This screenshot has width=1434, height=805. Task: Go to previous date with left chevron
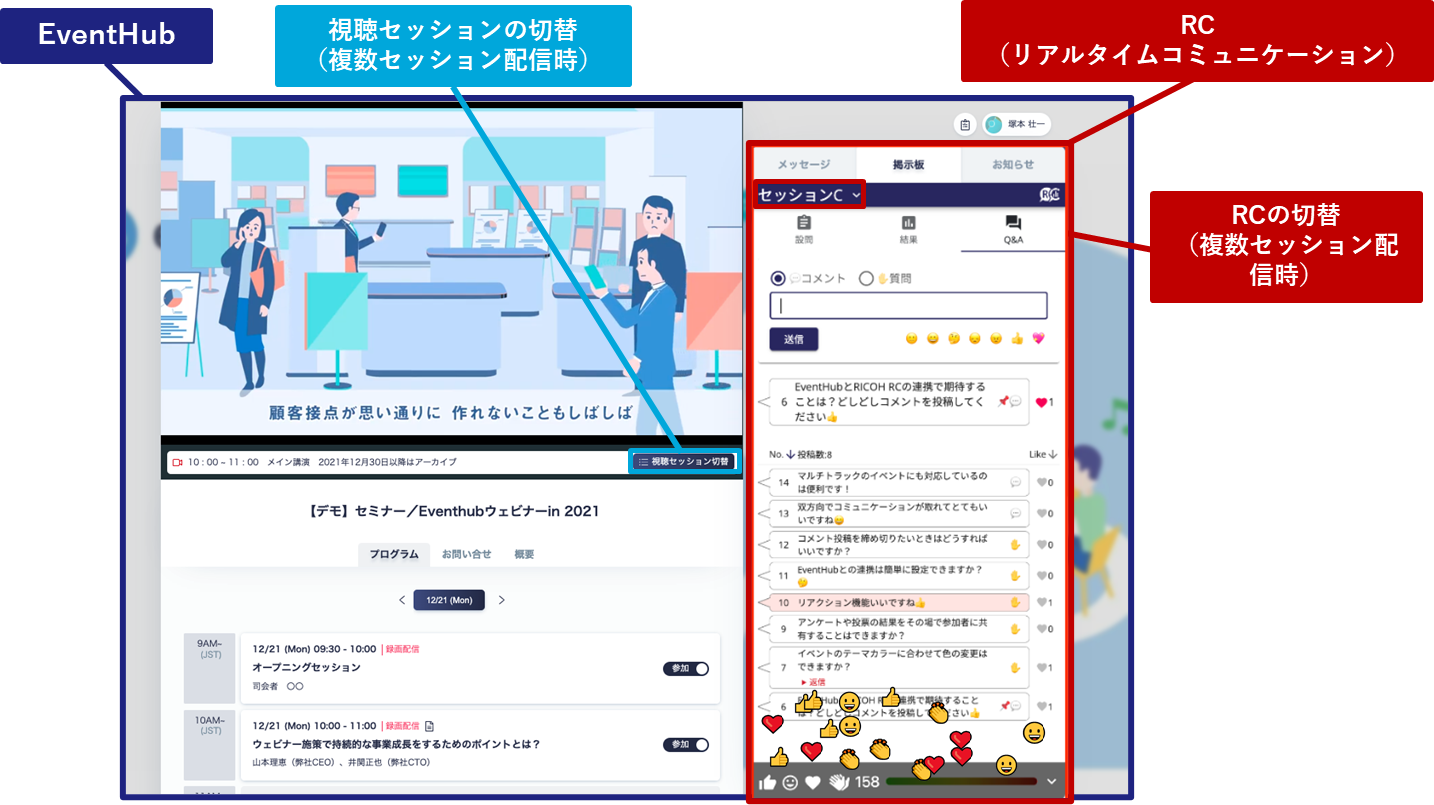[402, 600]
